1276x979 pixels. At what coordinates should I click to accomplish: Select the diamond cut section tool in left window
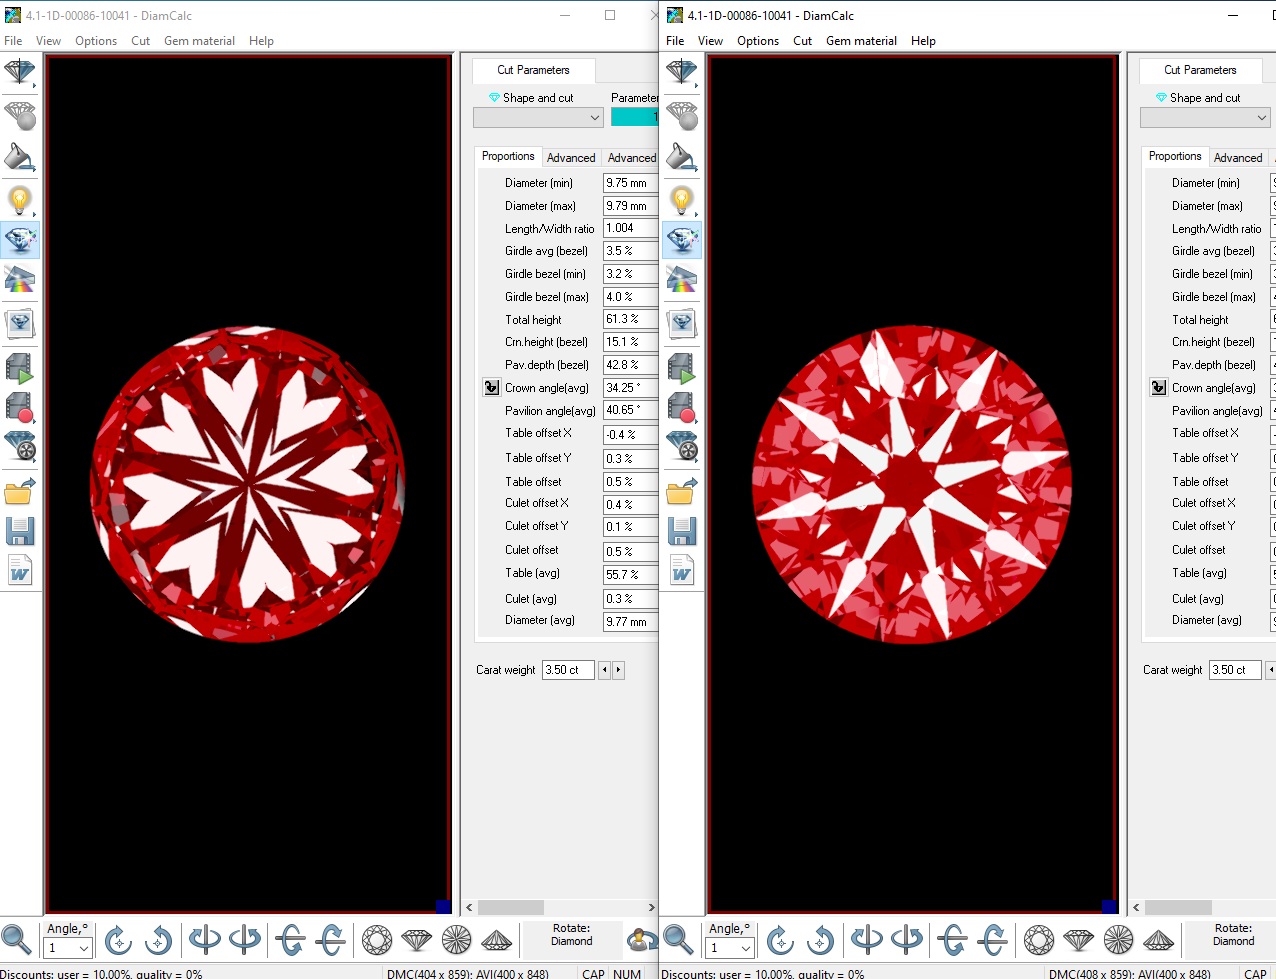tap(20, 72)
